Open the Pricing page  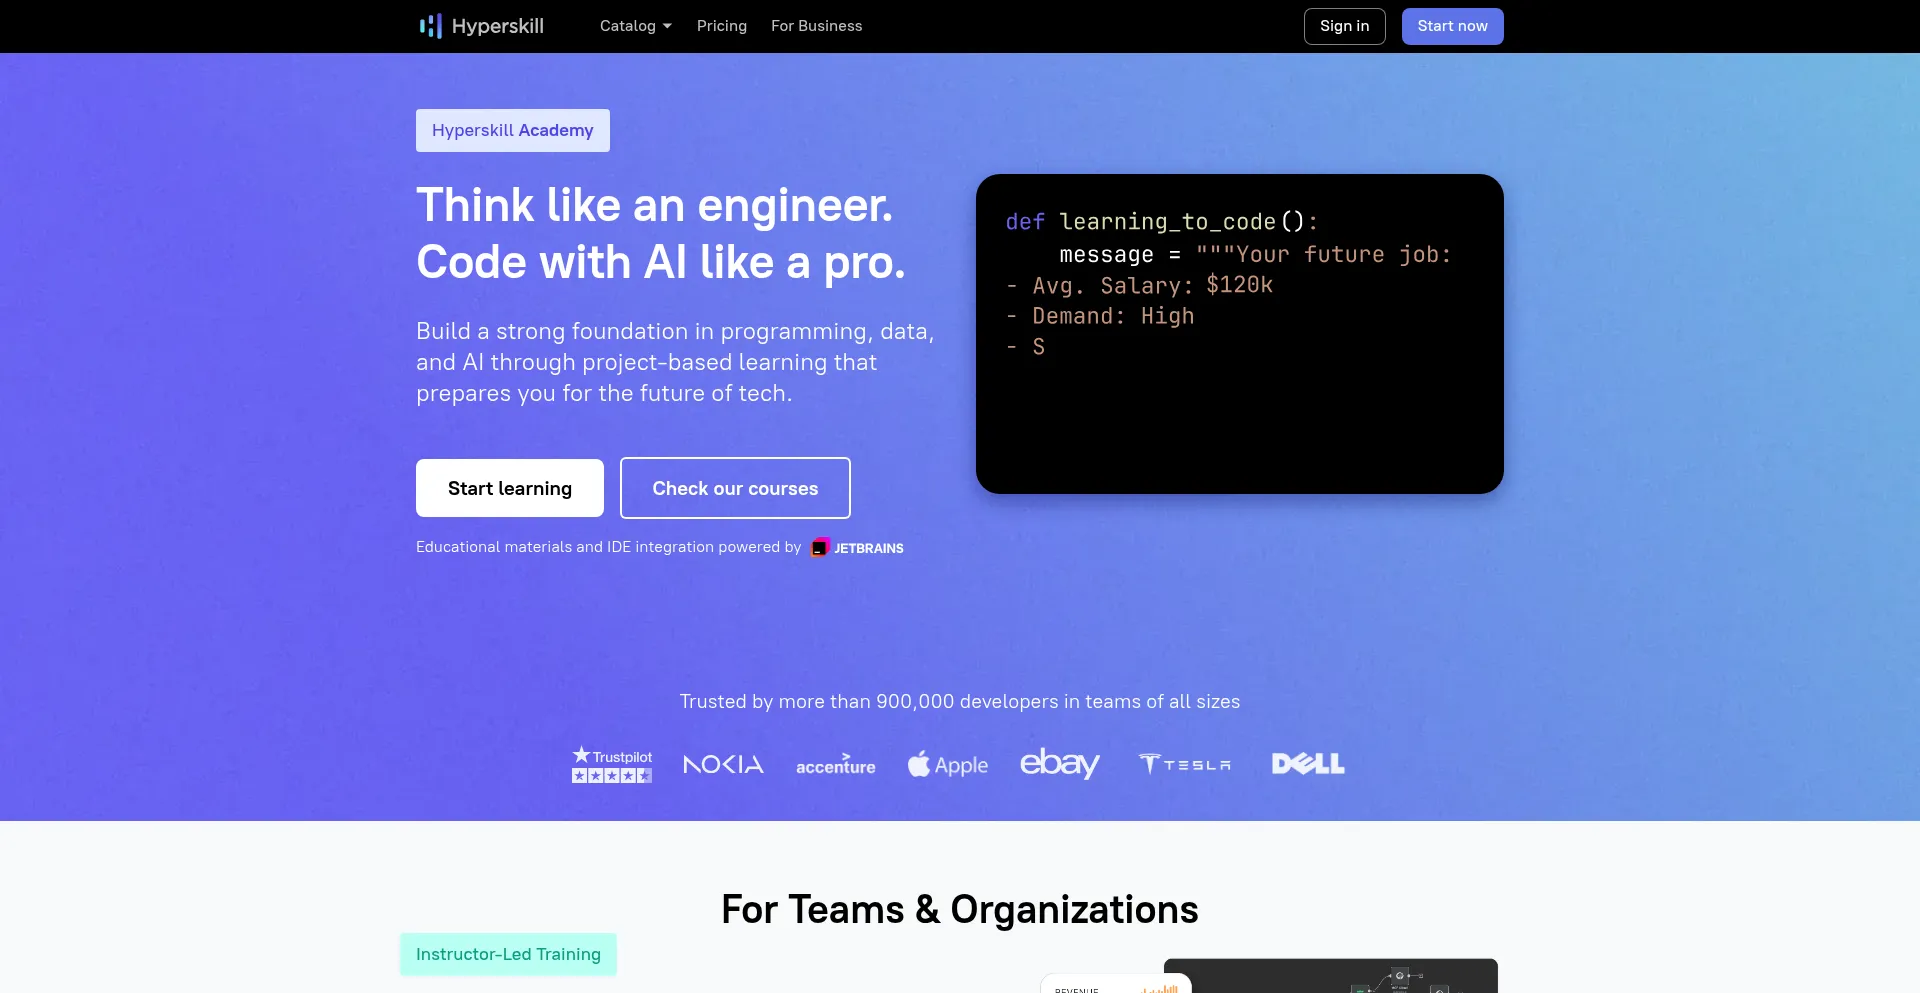pos(721,26)
